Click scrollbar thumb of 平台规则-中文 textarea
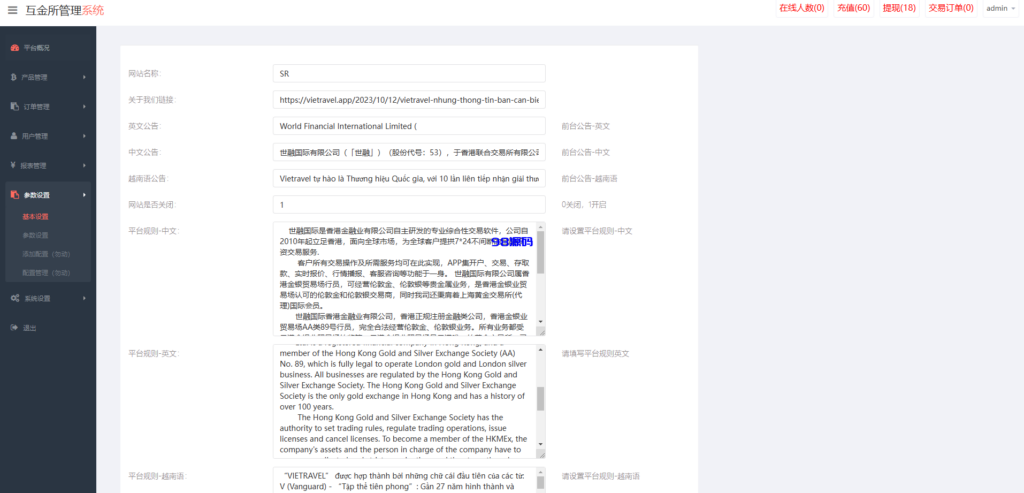This screenshot has height=493, width=1024. pos(540,251)
